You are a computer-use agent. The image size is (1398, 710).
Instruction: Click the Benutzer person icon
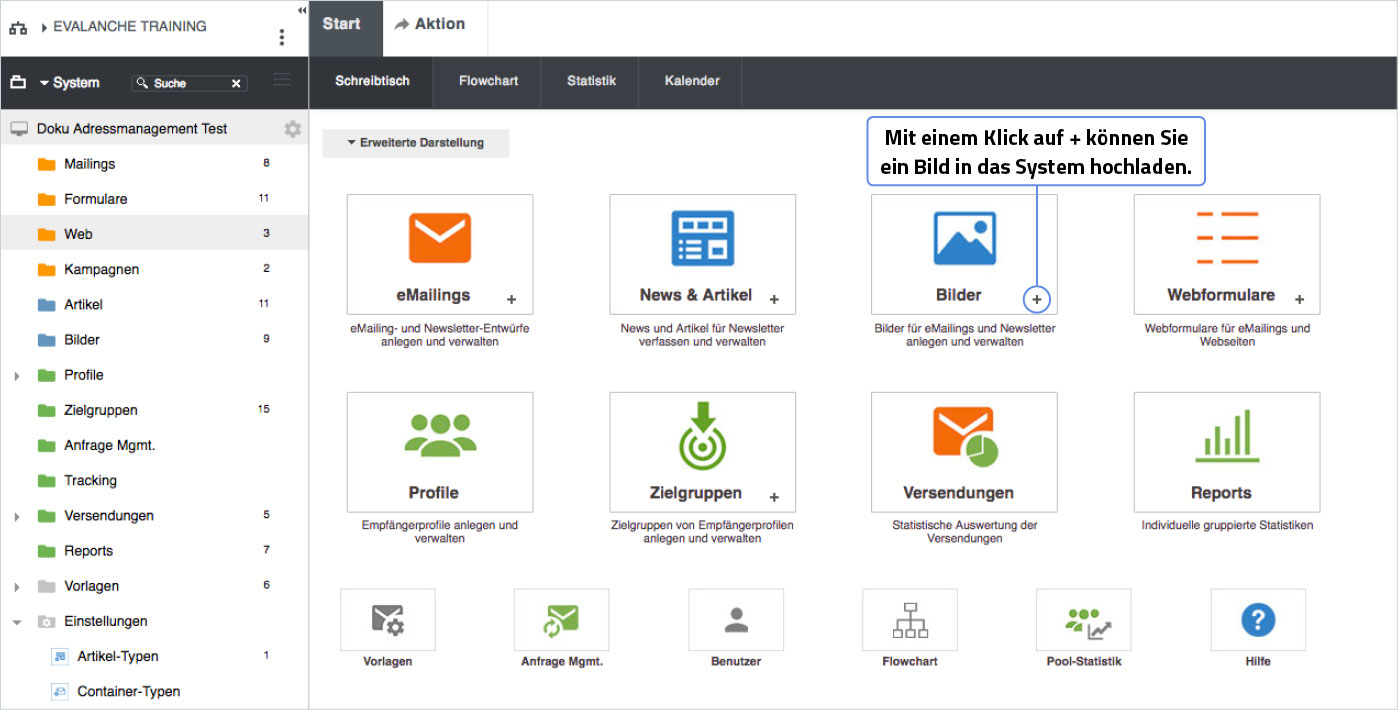(736, 620)
